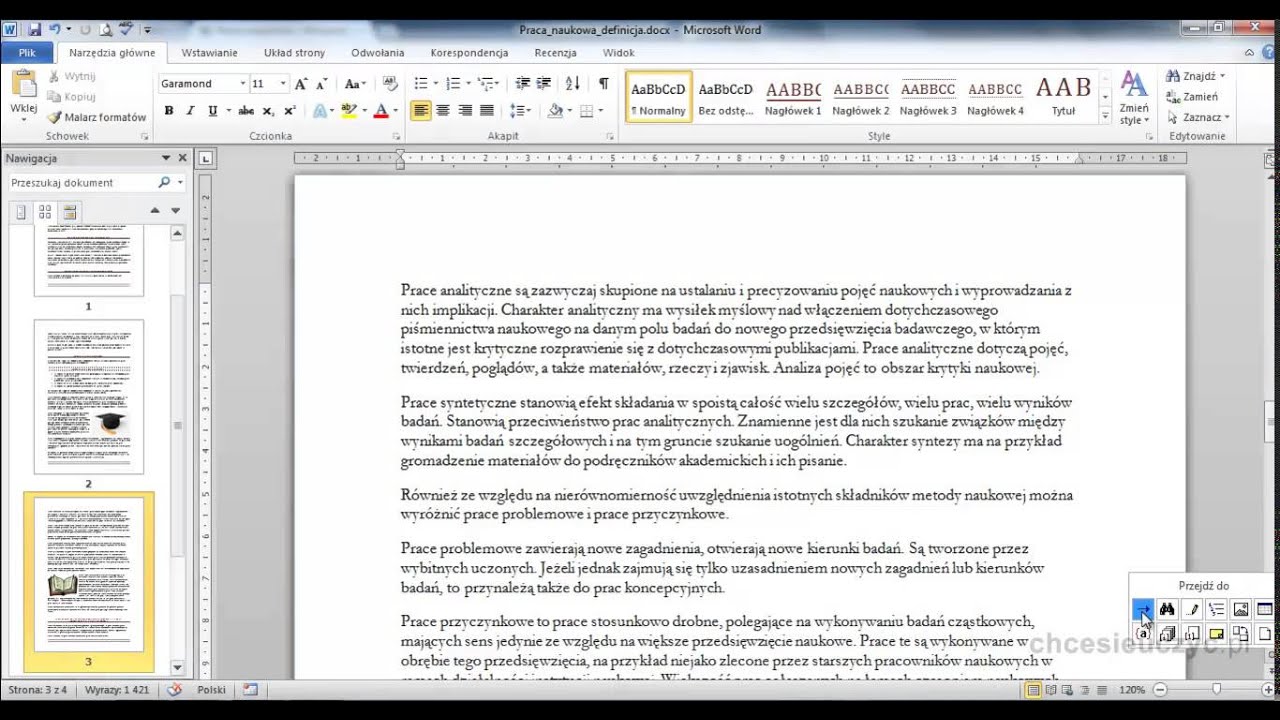Run spelling check from Quick Access toolbar

pos(128,30)
